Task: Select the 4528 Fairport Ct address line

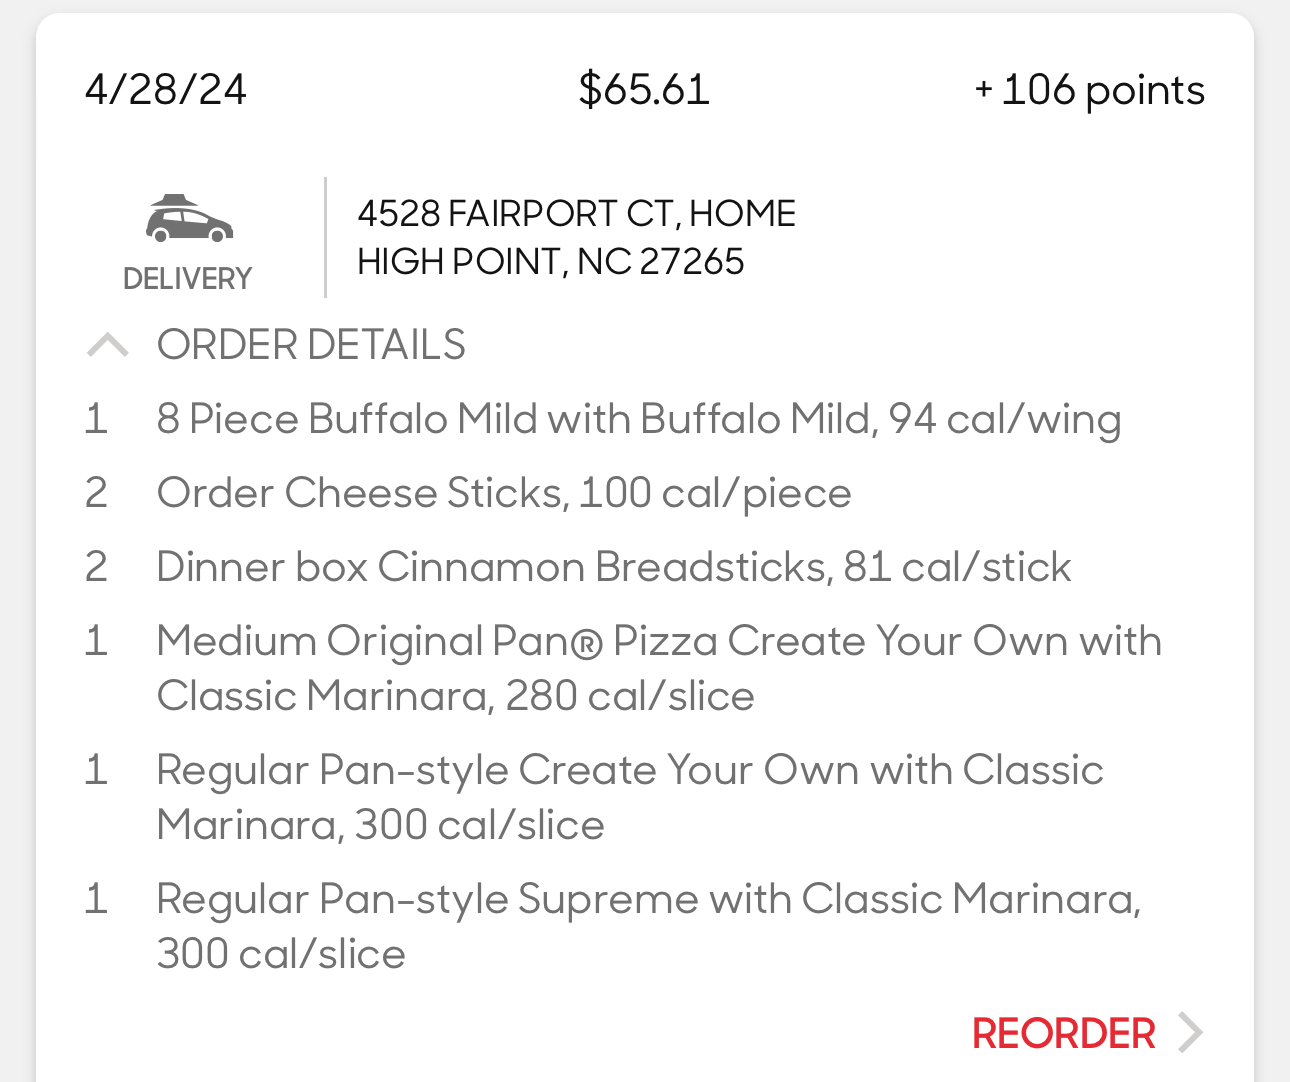Action: [x=576, y=213]
